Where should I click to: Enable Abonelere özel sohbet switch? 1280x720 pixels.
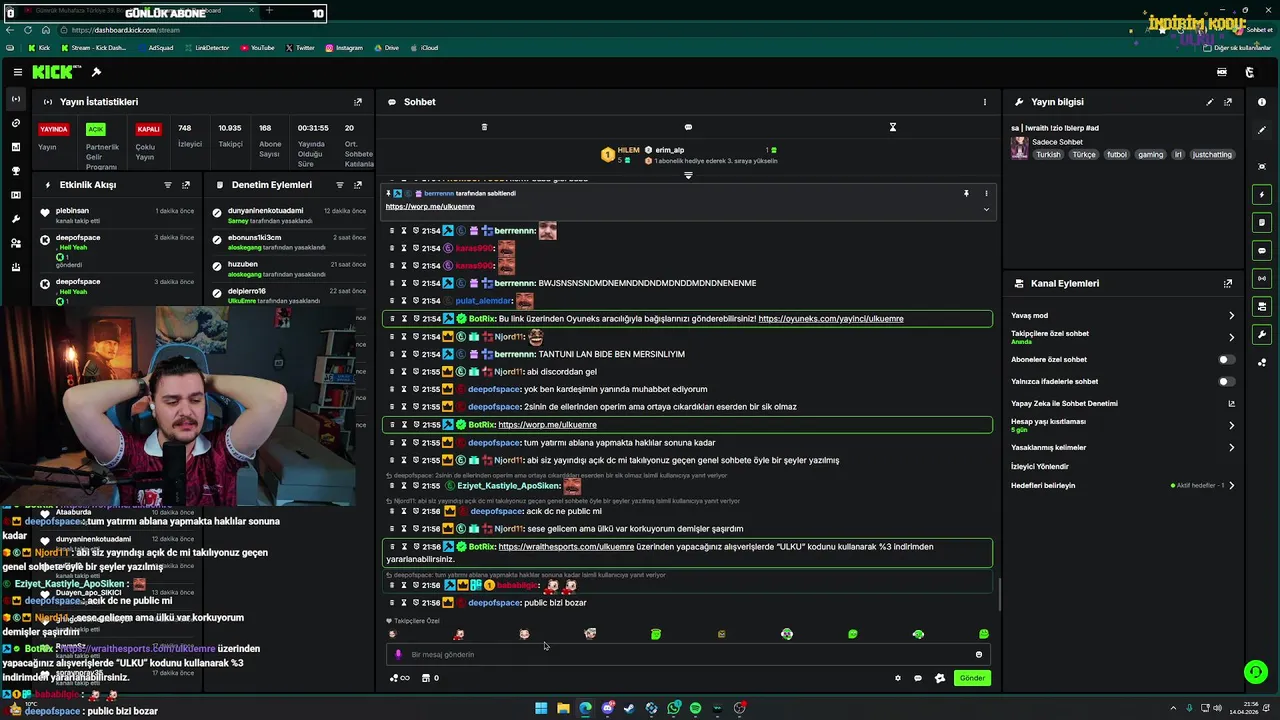point(1225,359)
